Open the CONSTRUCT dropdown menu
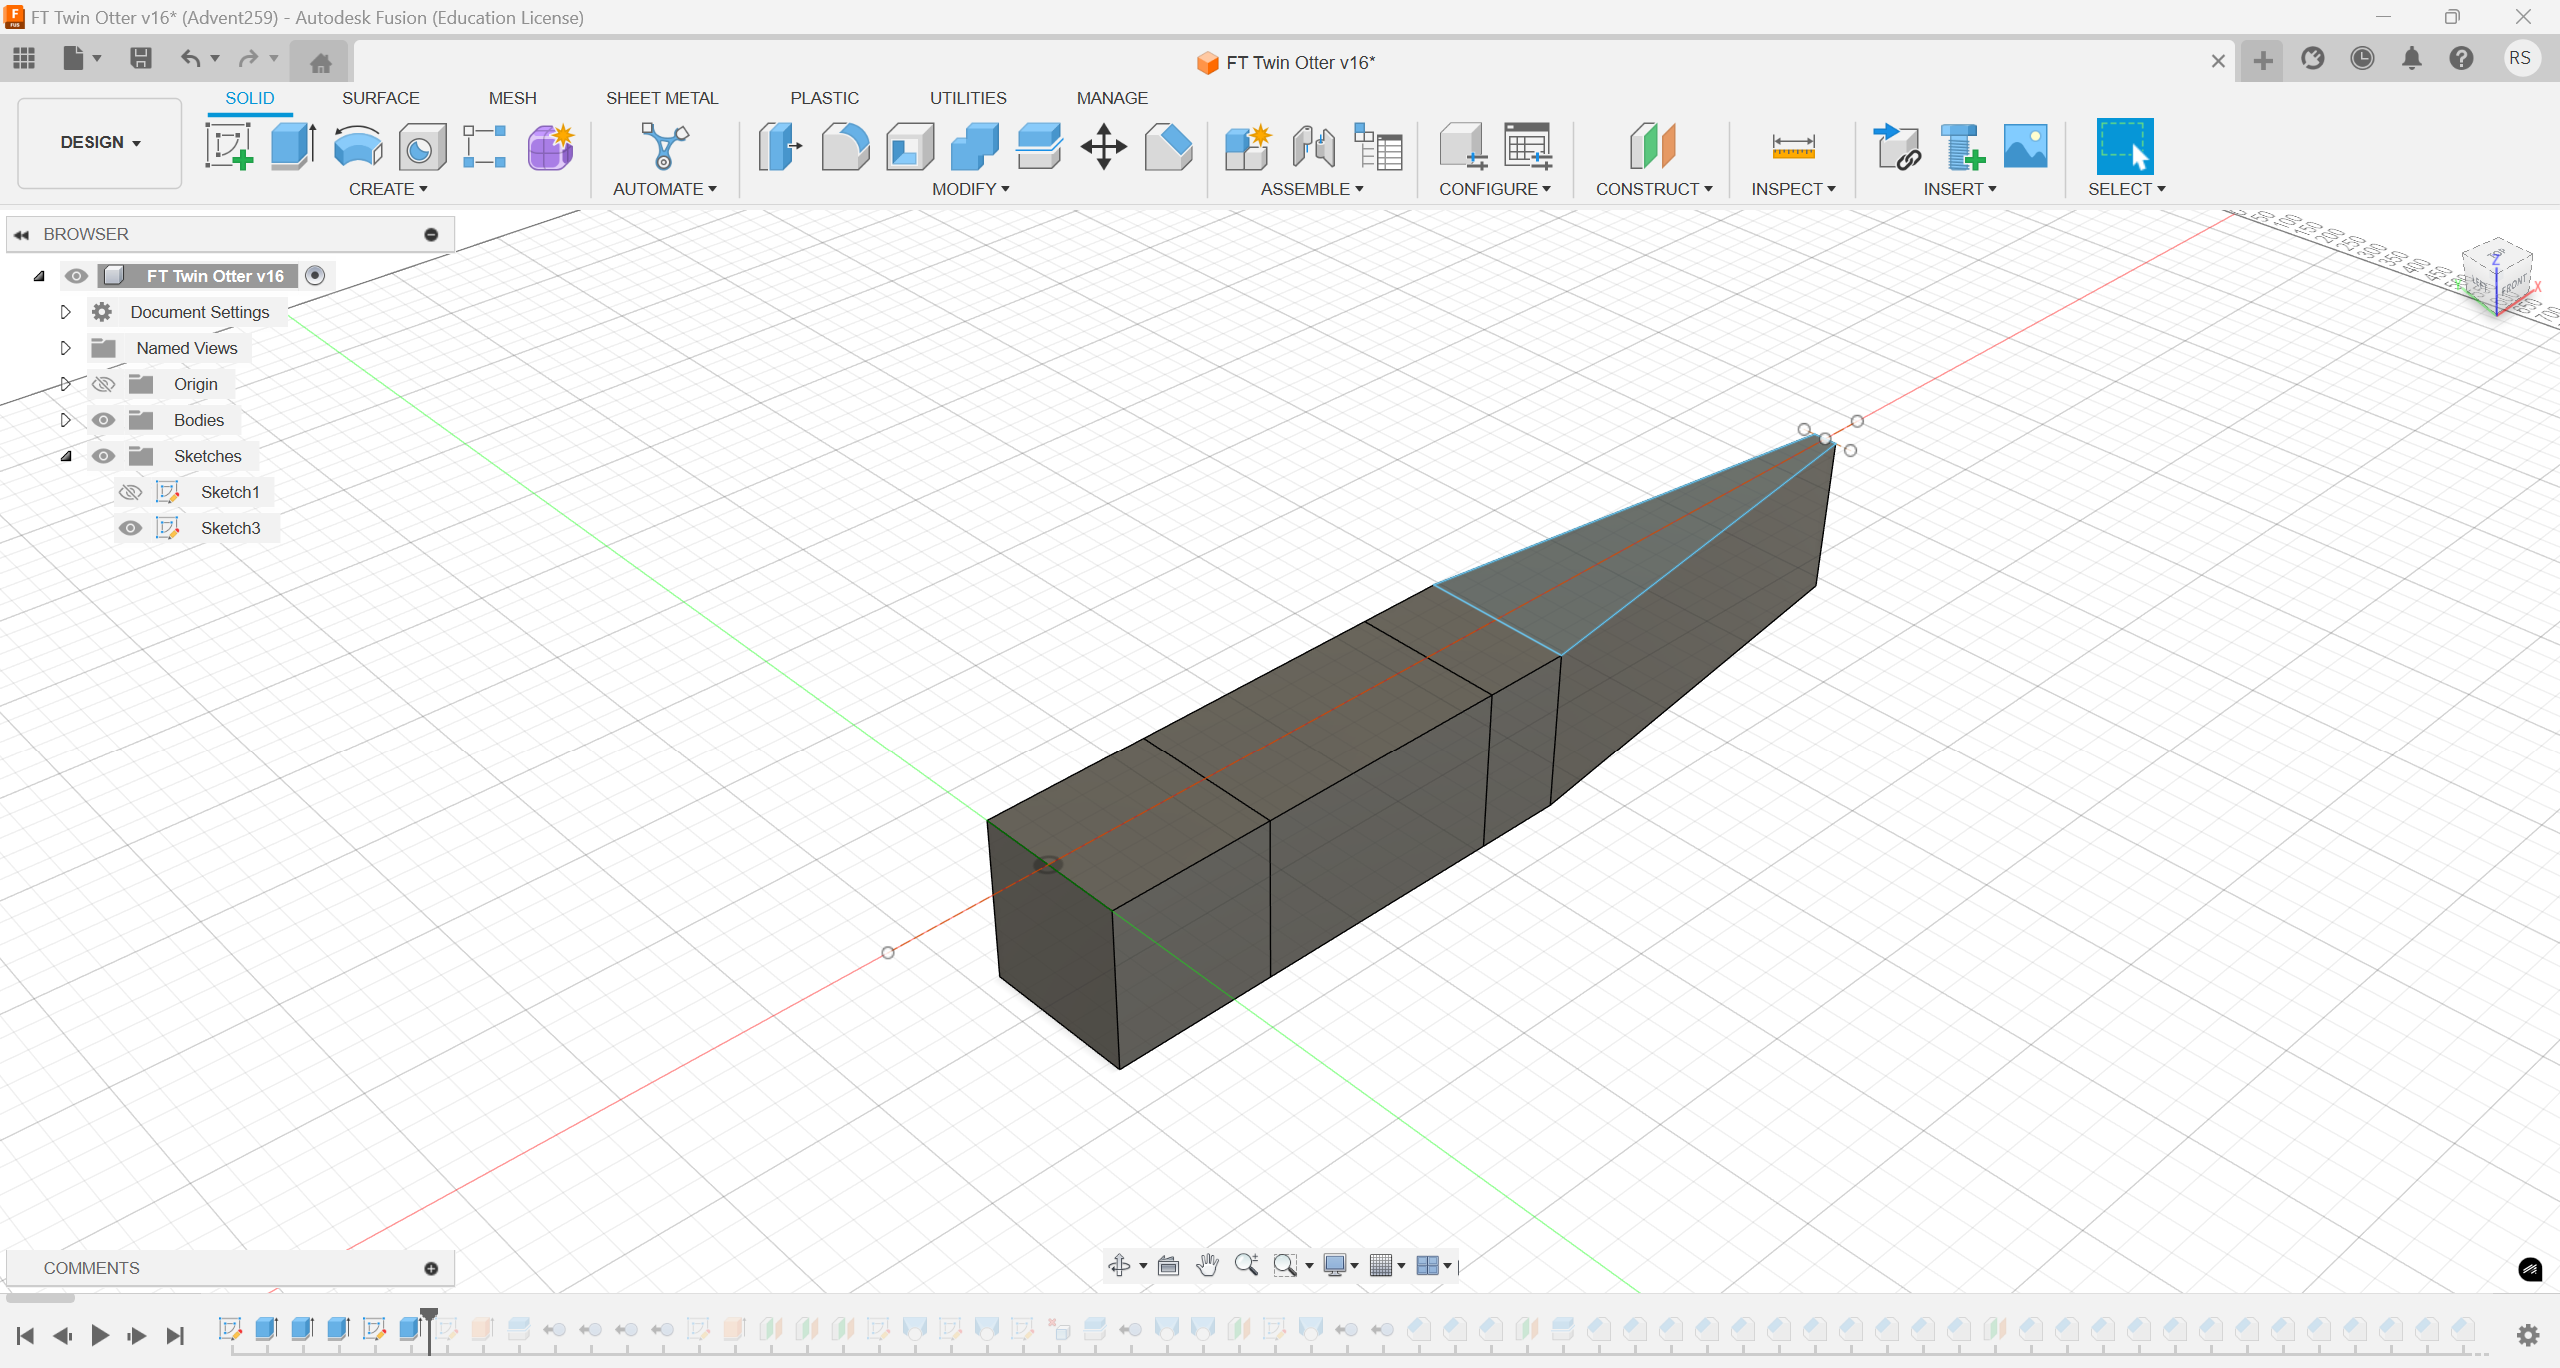 (x=1654, y=189)
